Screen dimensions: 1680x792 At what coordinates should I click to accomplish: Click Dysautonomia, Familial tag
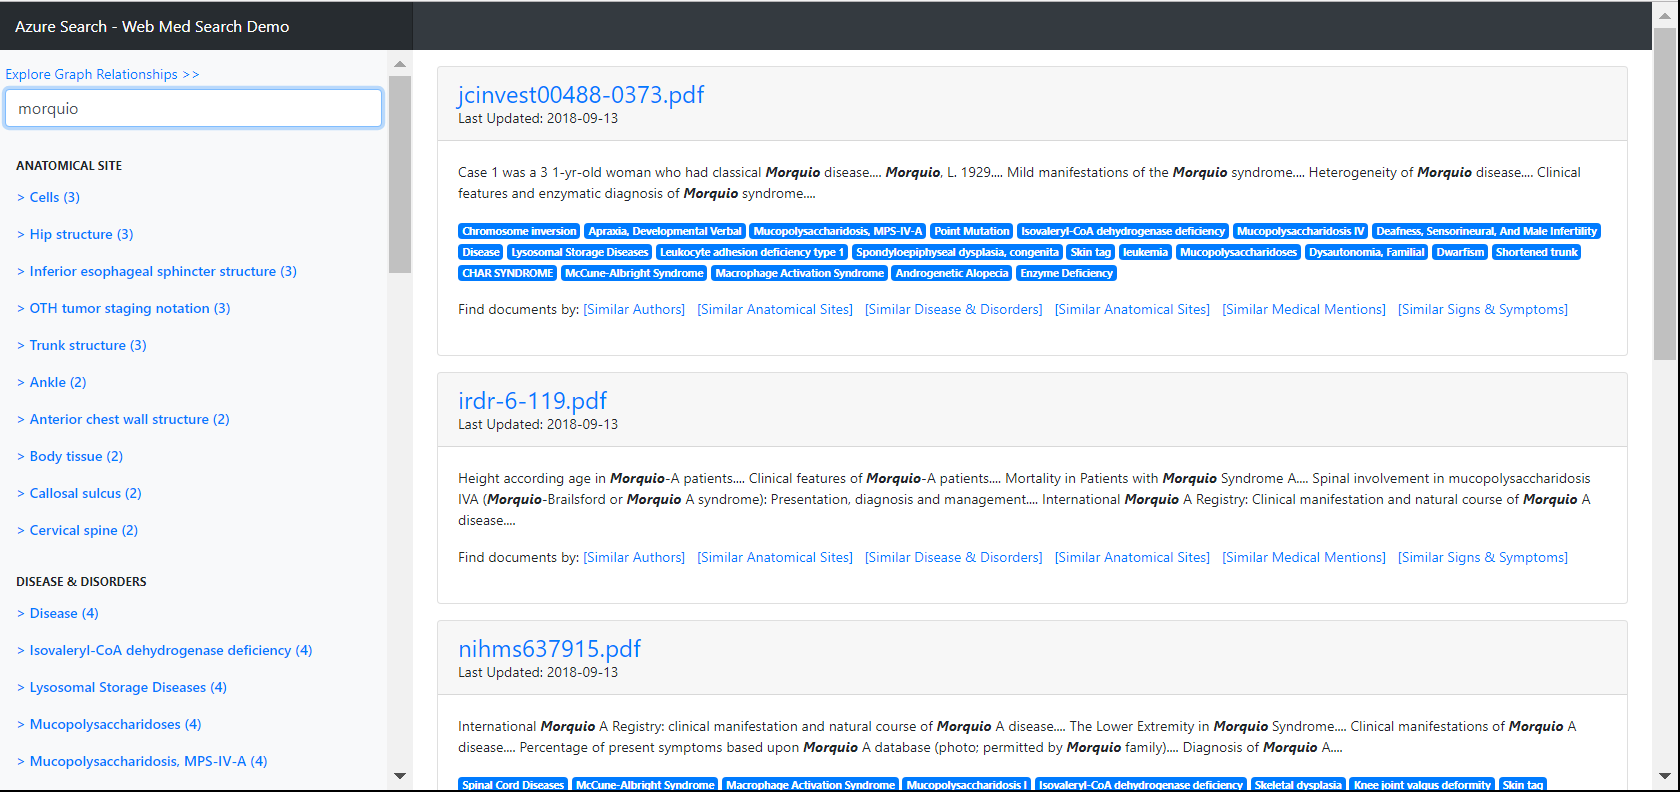[1366, 252]
